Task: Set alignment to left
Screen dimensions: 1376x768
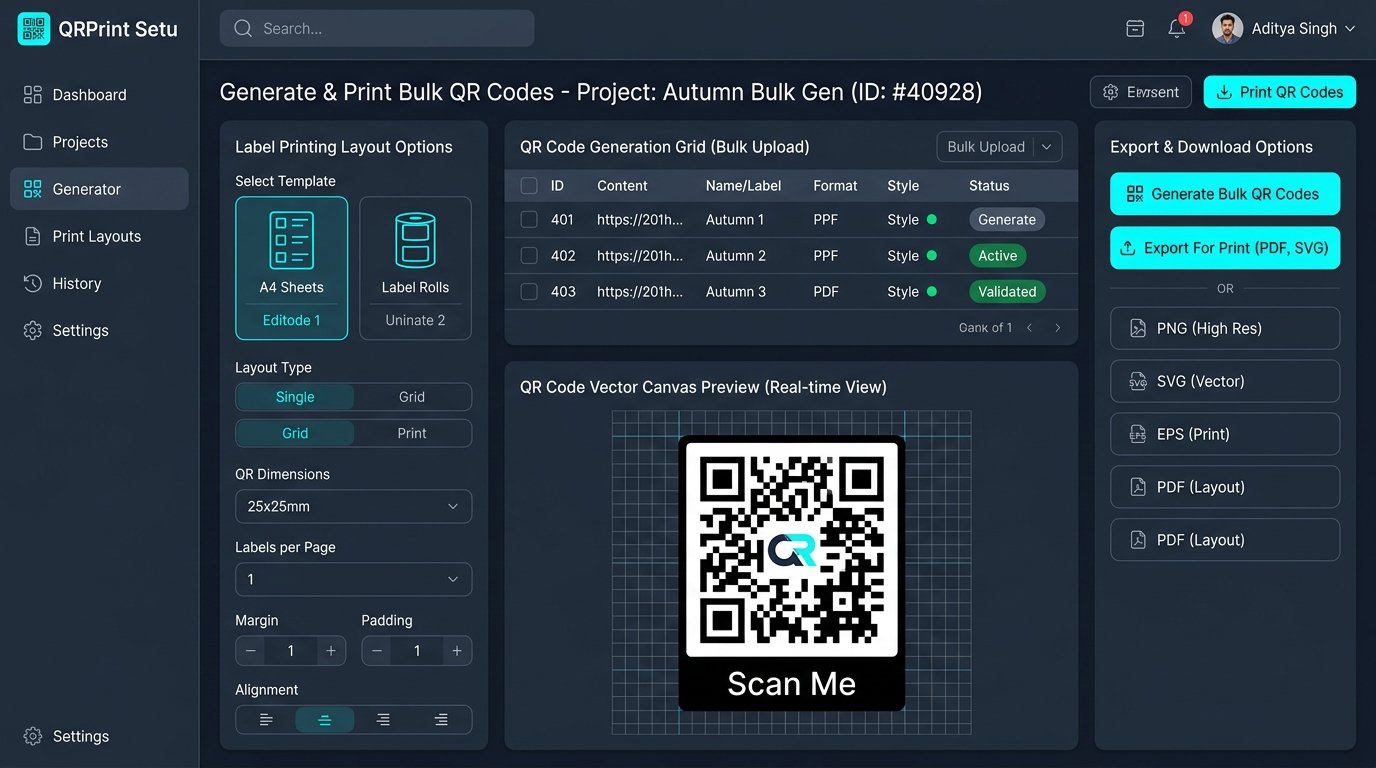Action: 266,720
